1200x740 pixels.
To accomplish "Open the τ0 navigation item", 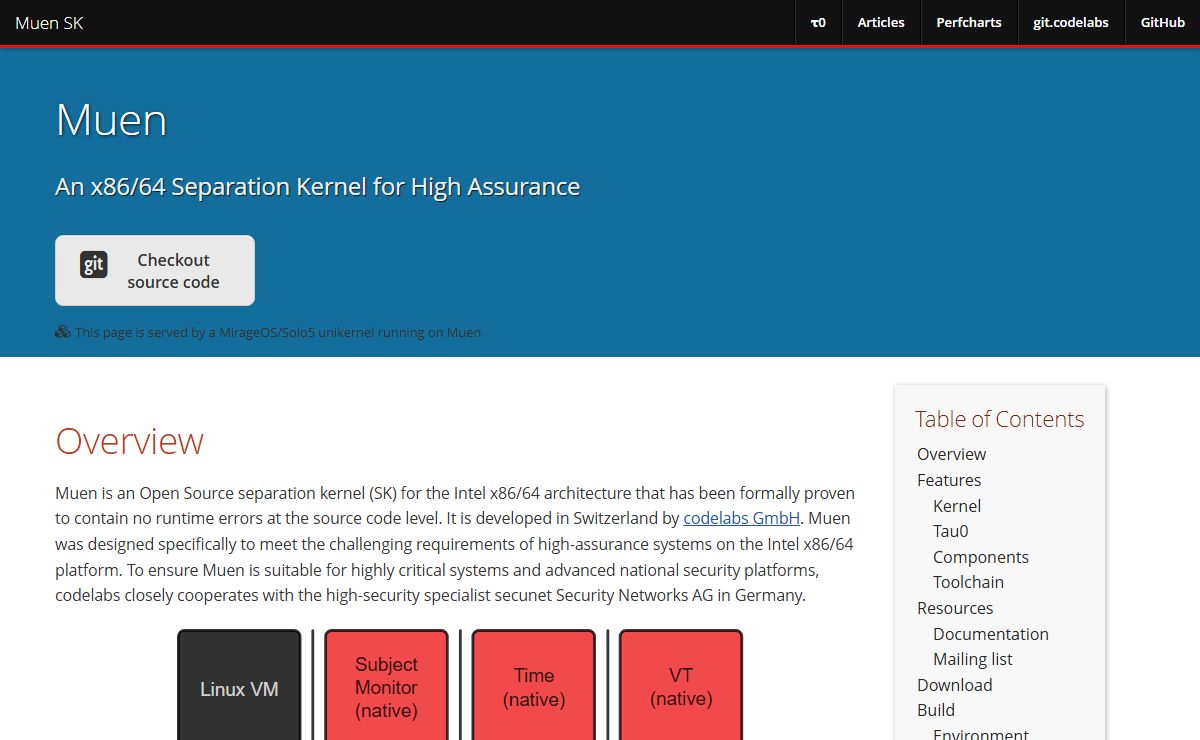I will tap(818, 22).
